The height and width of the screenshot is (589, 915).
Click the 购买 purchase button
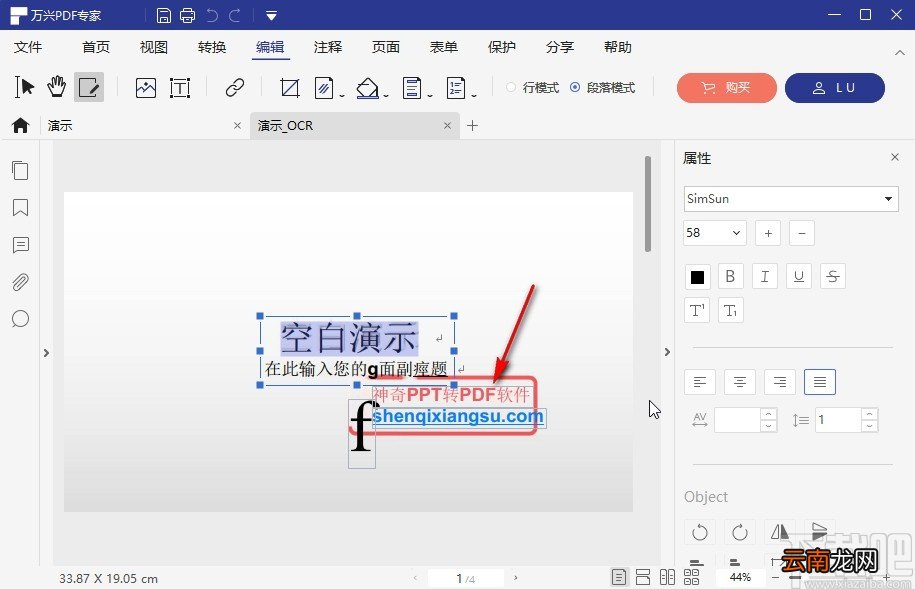click(727, 88)
